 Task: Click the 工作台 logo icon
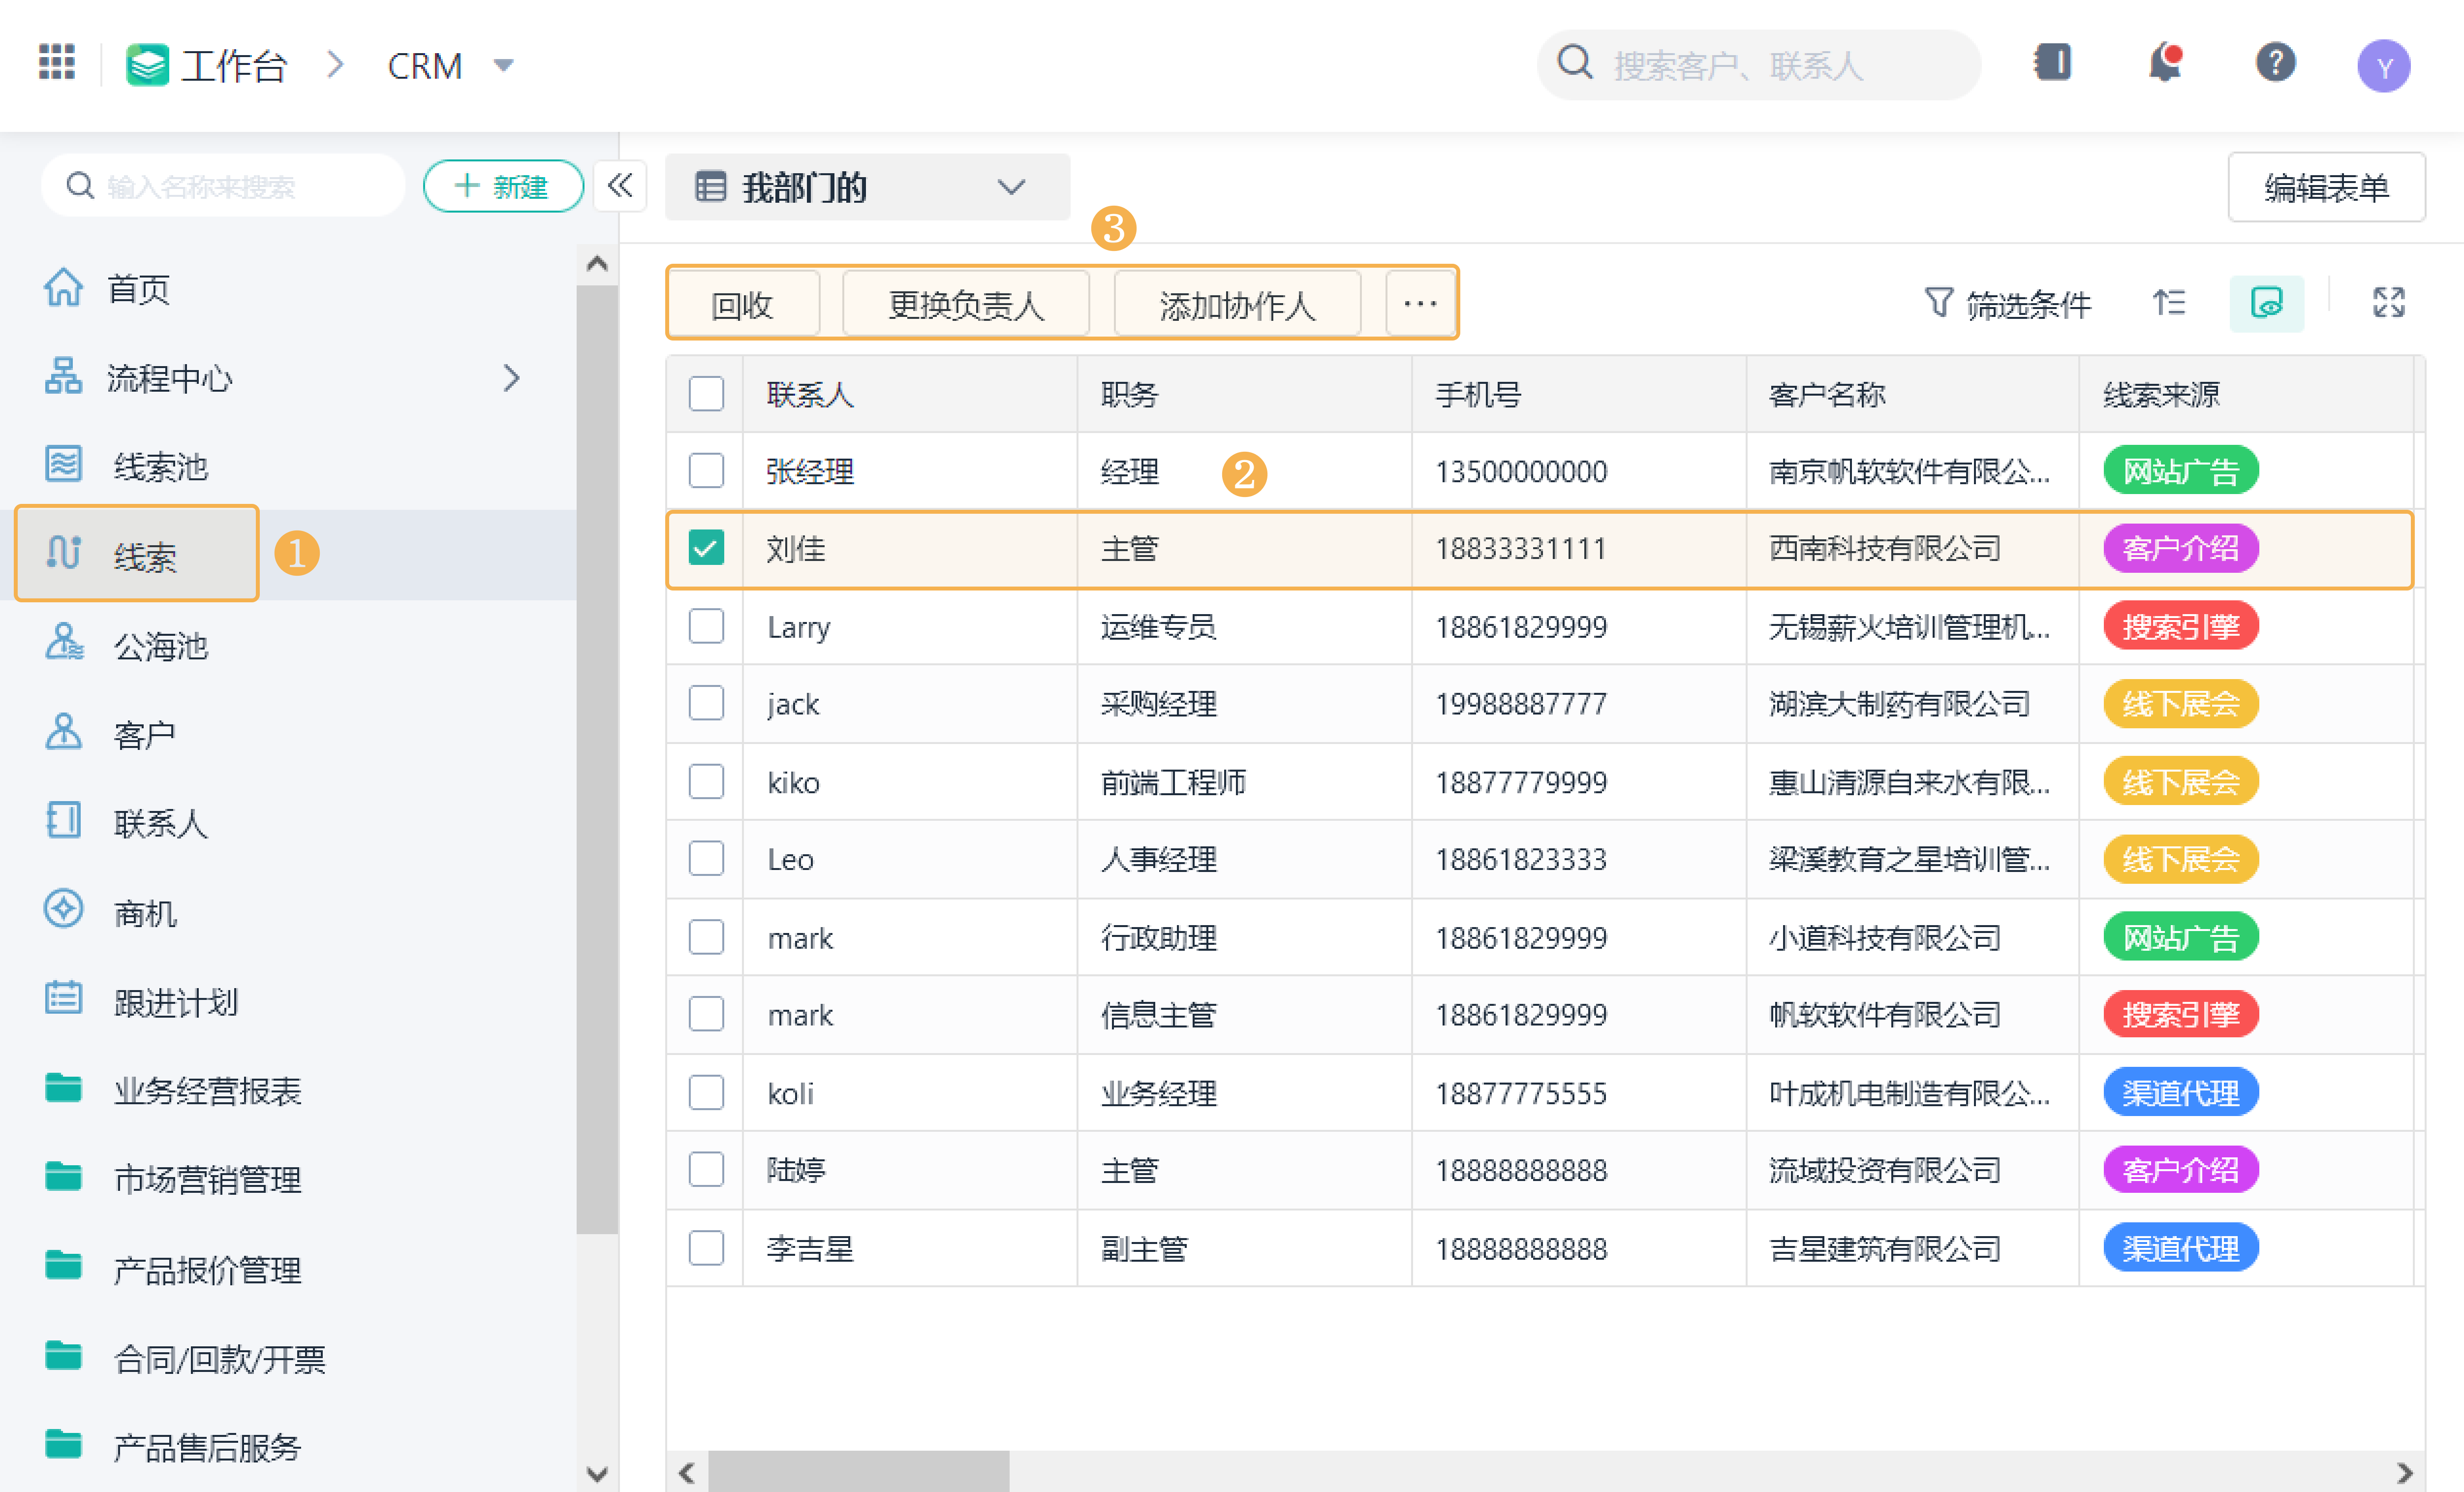tap(147, 65)
